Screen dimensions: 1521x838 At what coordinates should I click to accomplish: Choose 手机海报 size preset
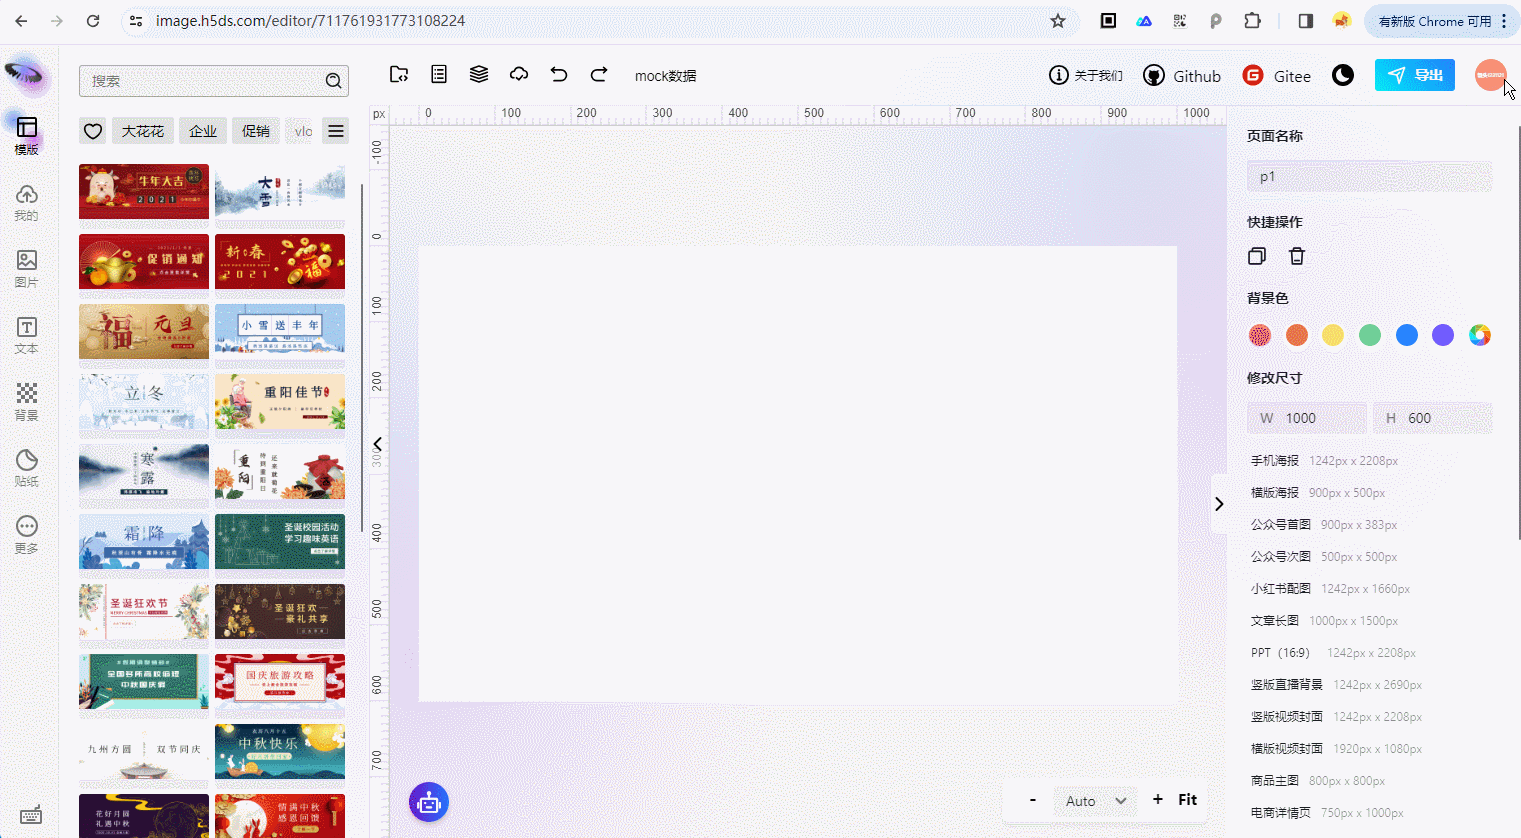click(1324, 461)
